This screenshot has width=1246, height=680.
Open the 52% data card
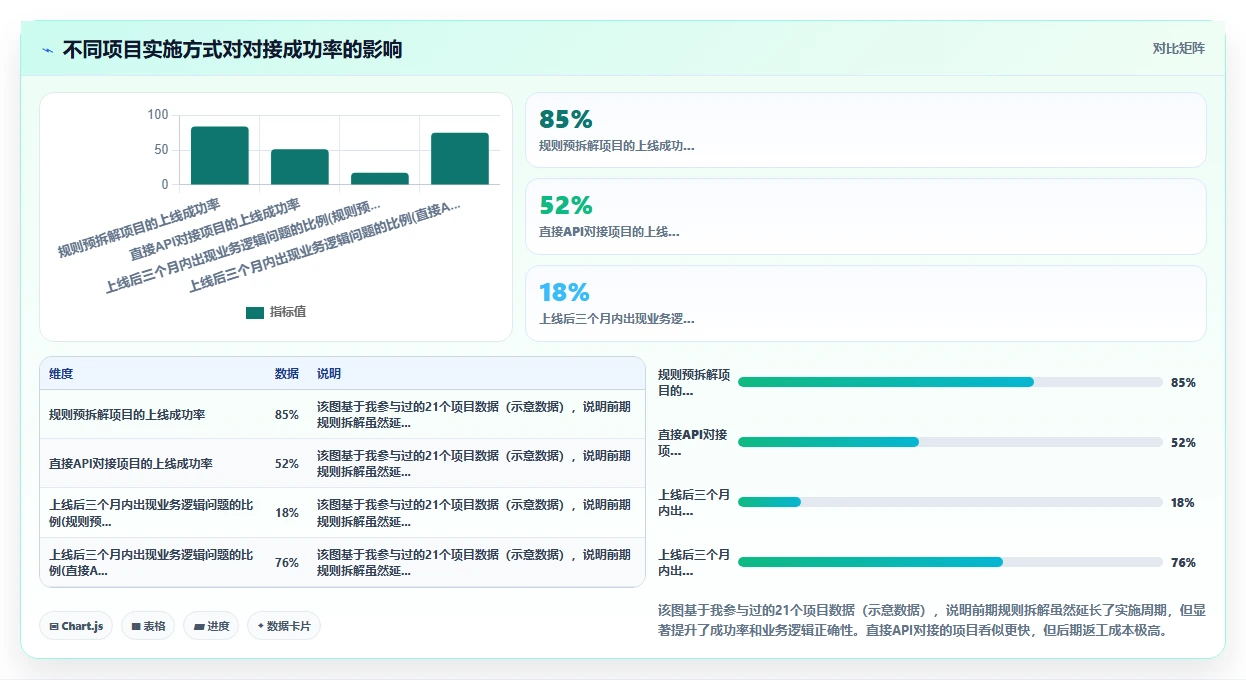click(866, 216)
